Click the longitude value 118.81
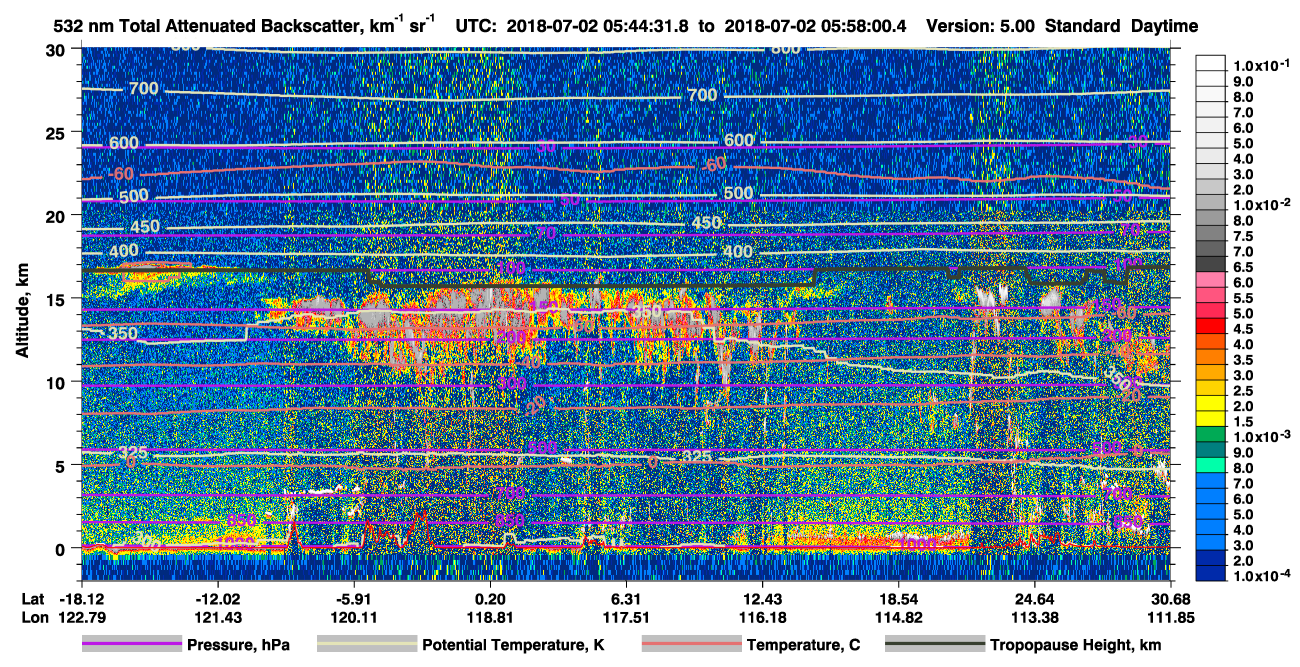The width and height of the screenshot is (1300, 667). click(x=491, y=617)
